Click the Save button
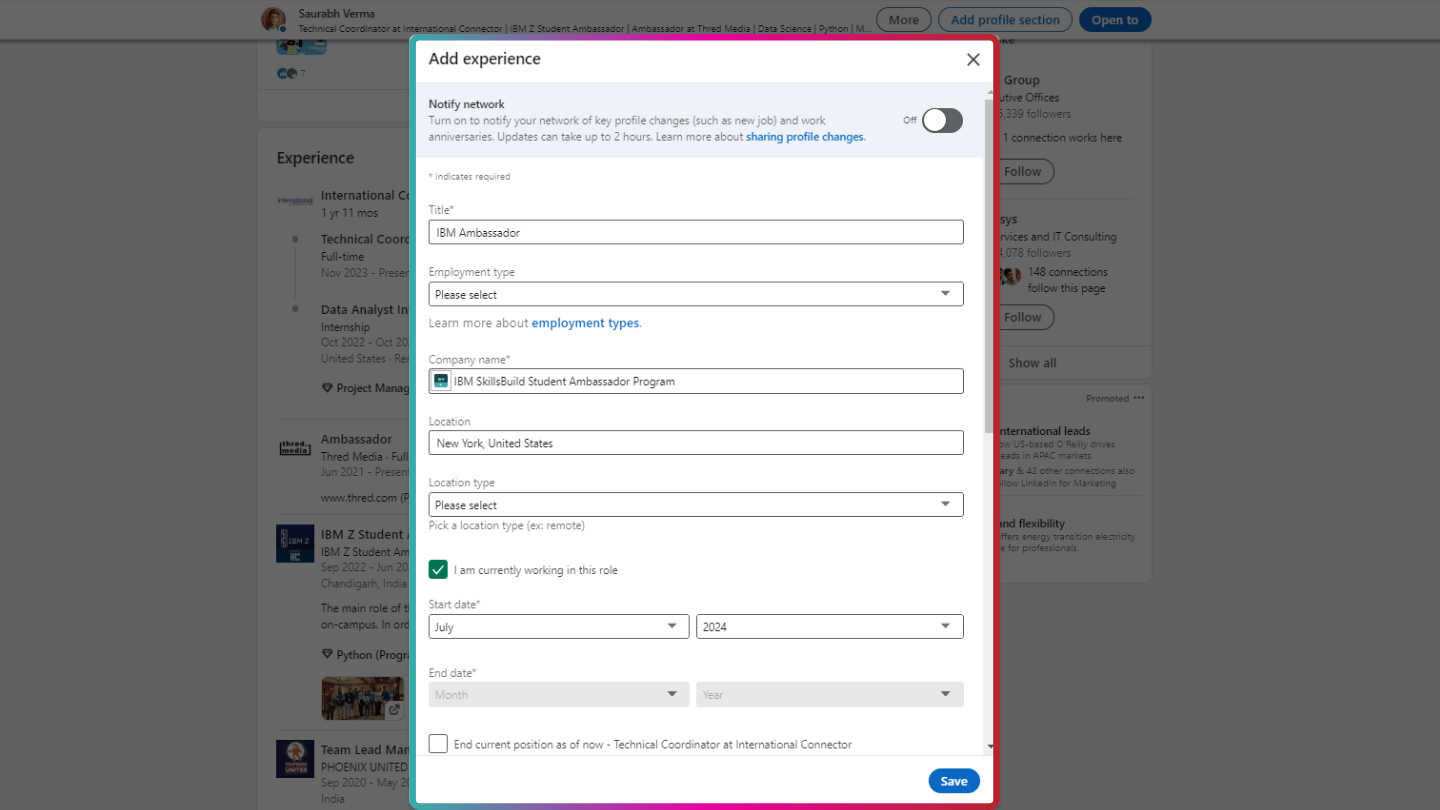The image size is (1440, 810). pos(954,781)
